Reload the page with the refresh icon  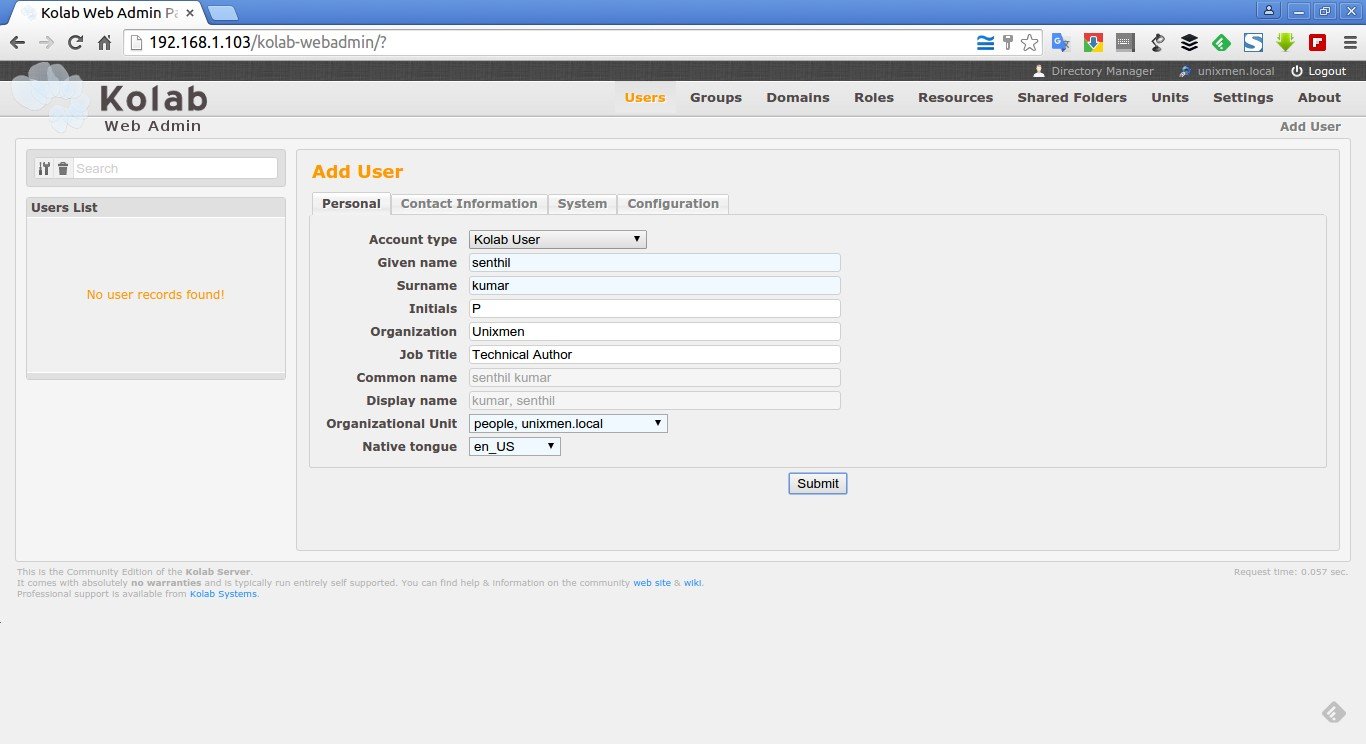pos(75,42)
